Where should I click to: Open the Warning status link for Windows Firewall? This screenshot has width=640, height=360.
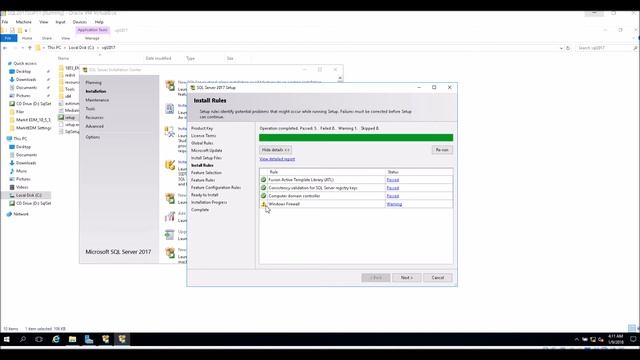394,204
